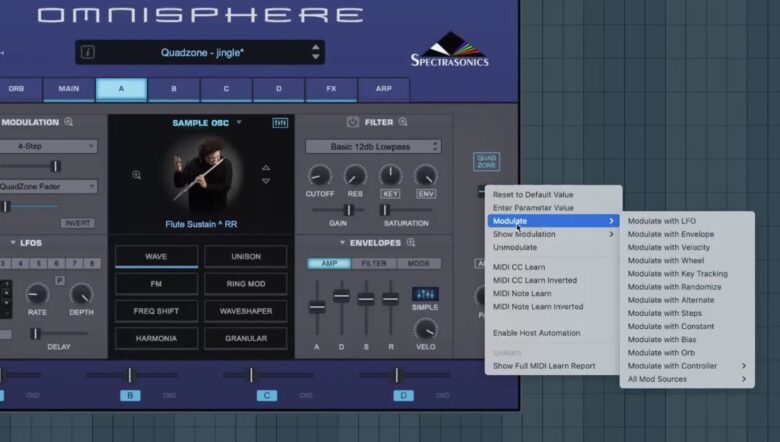Click the Simple envelope mode icon
Viewport: 780px width, 442px height.
click(425, 294)
